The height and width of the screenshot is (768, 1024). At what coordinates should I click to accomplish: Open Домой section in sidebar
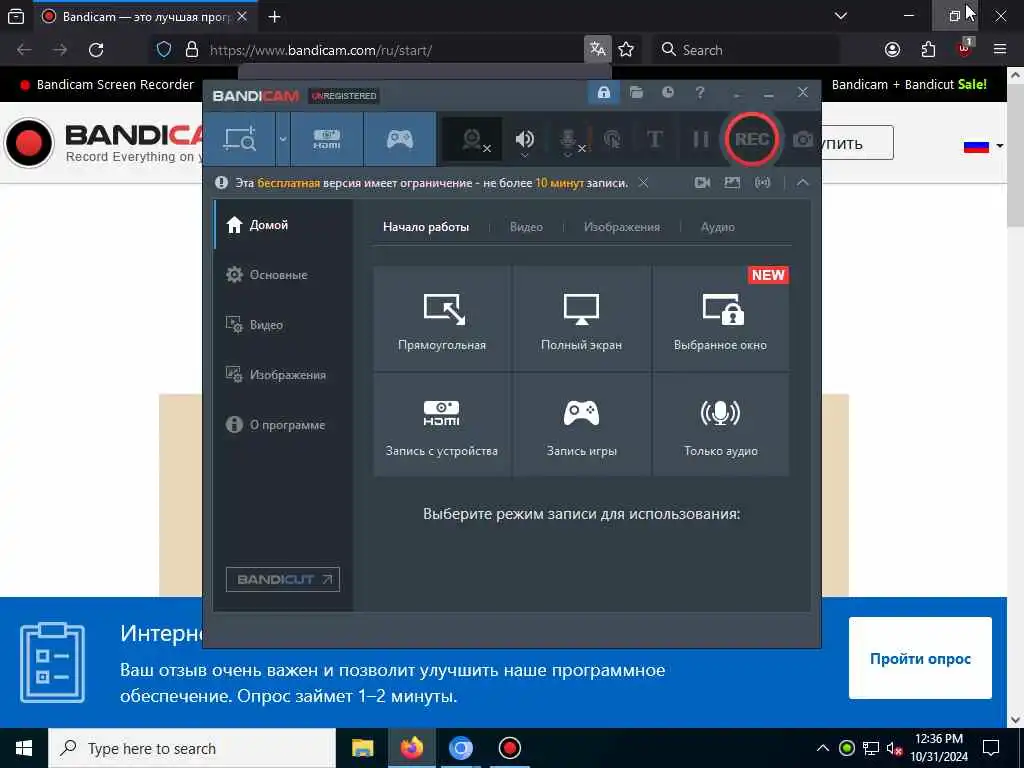283,225
